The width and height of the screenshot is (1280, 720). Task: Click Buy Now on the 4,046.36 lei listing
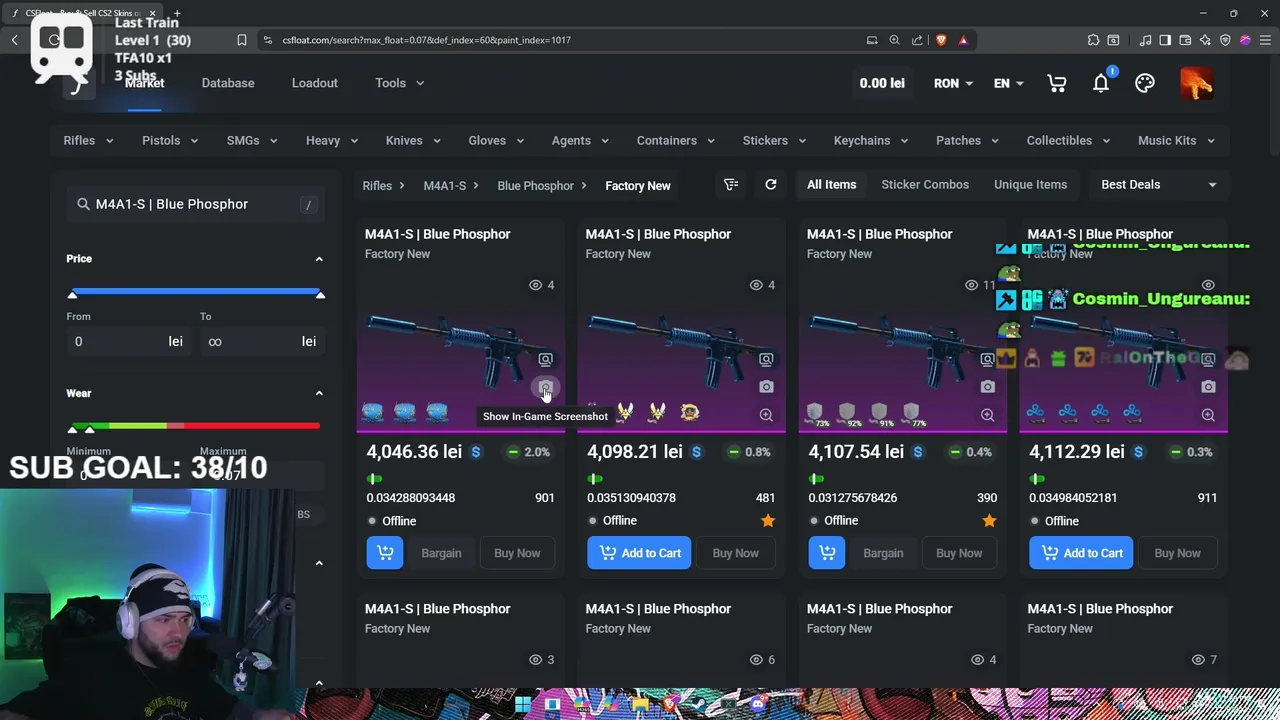pos(517,553)
